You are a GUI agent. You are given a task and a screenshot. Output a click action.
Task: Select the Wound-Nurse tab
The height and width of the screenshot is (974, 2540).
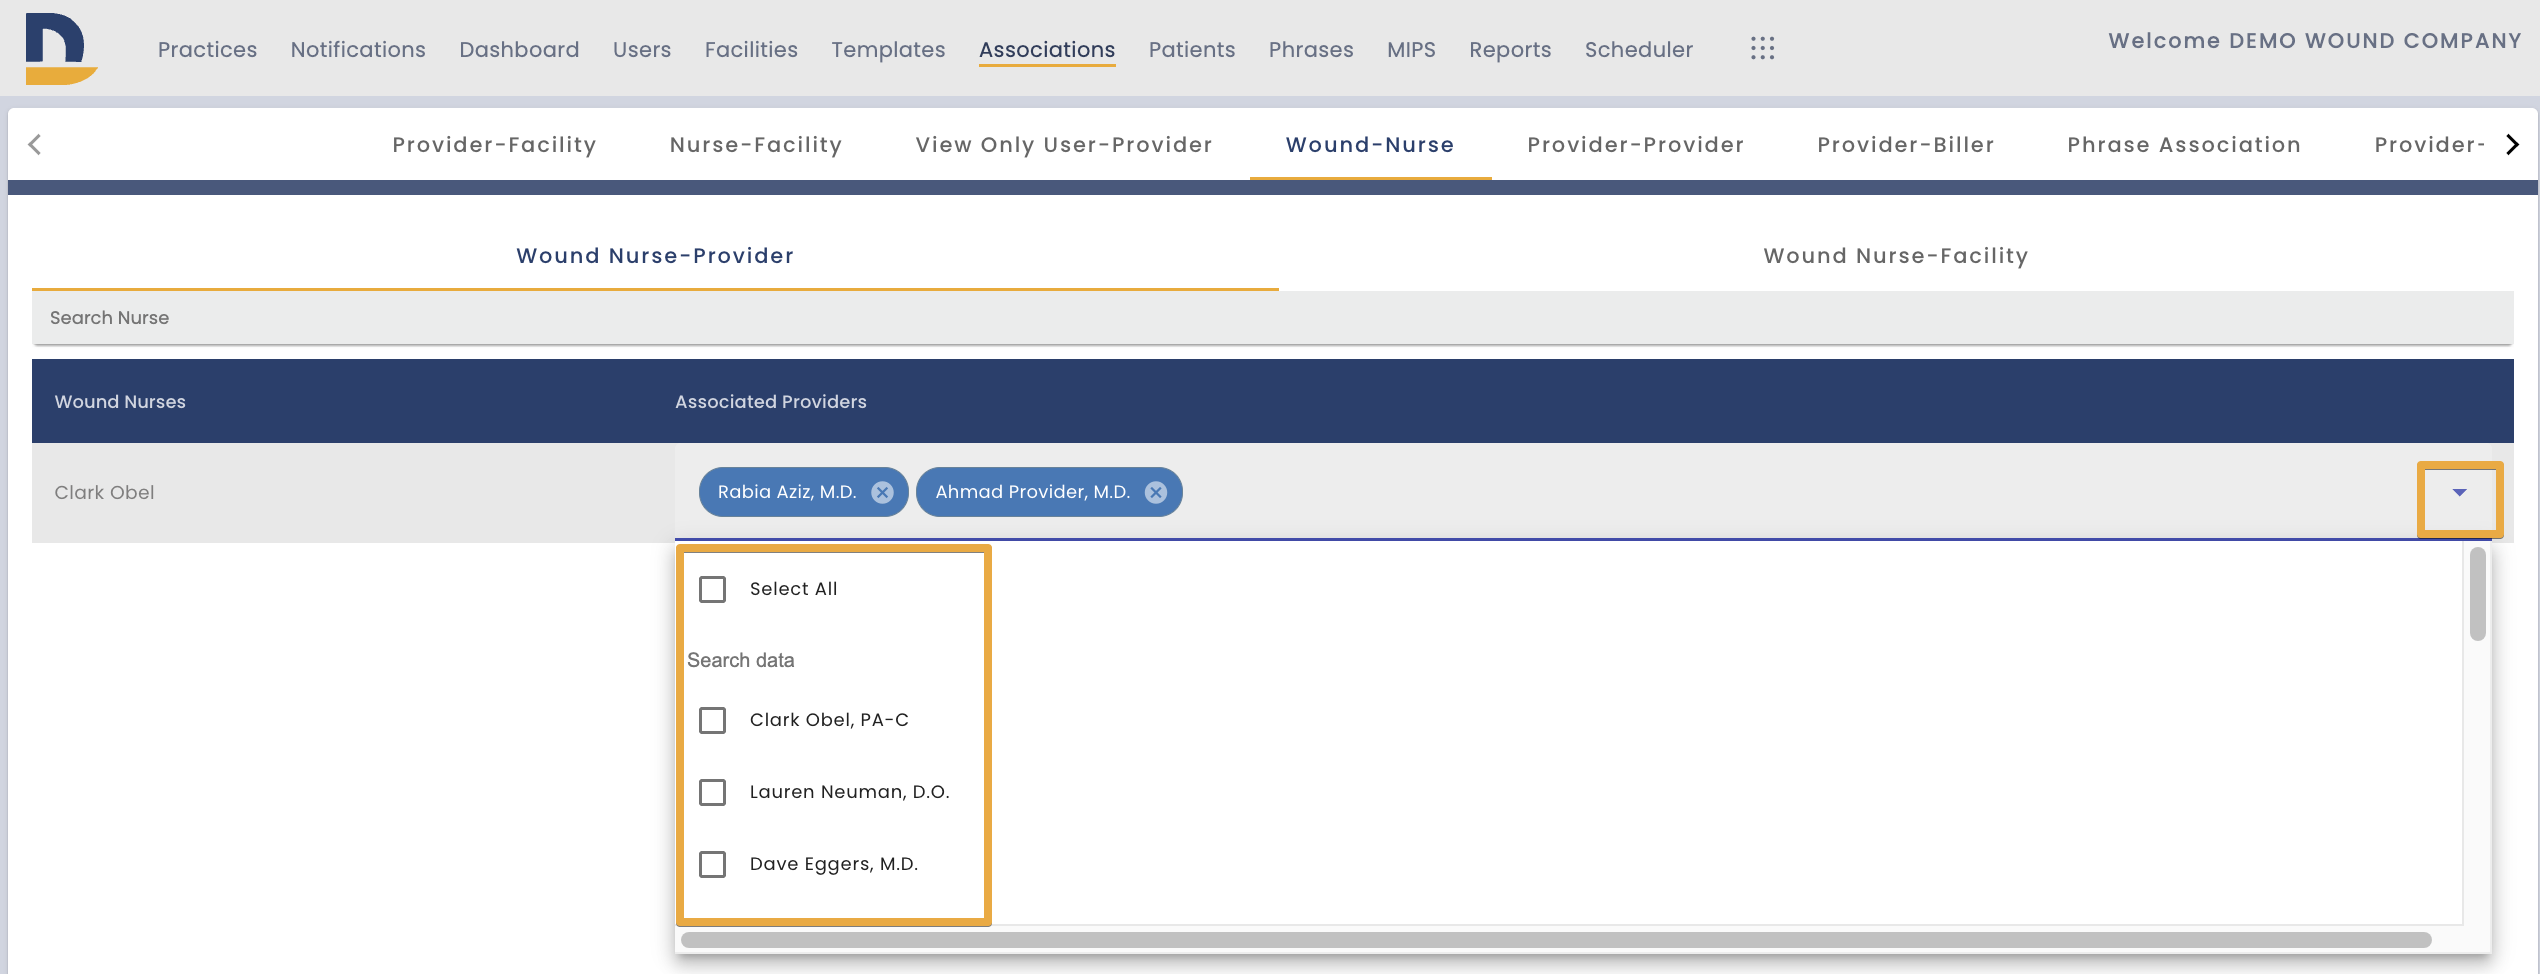point(1370,145)
